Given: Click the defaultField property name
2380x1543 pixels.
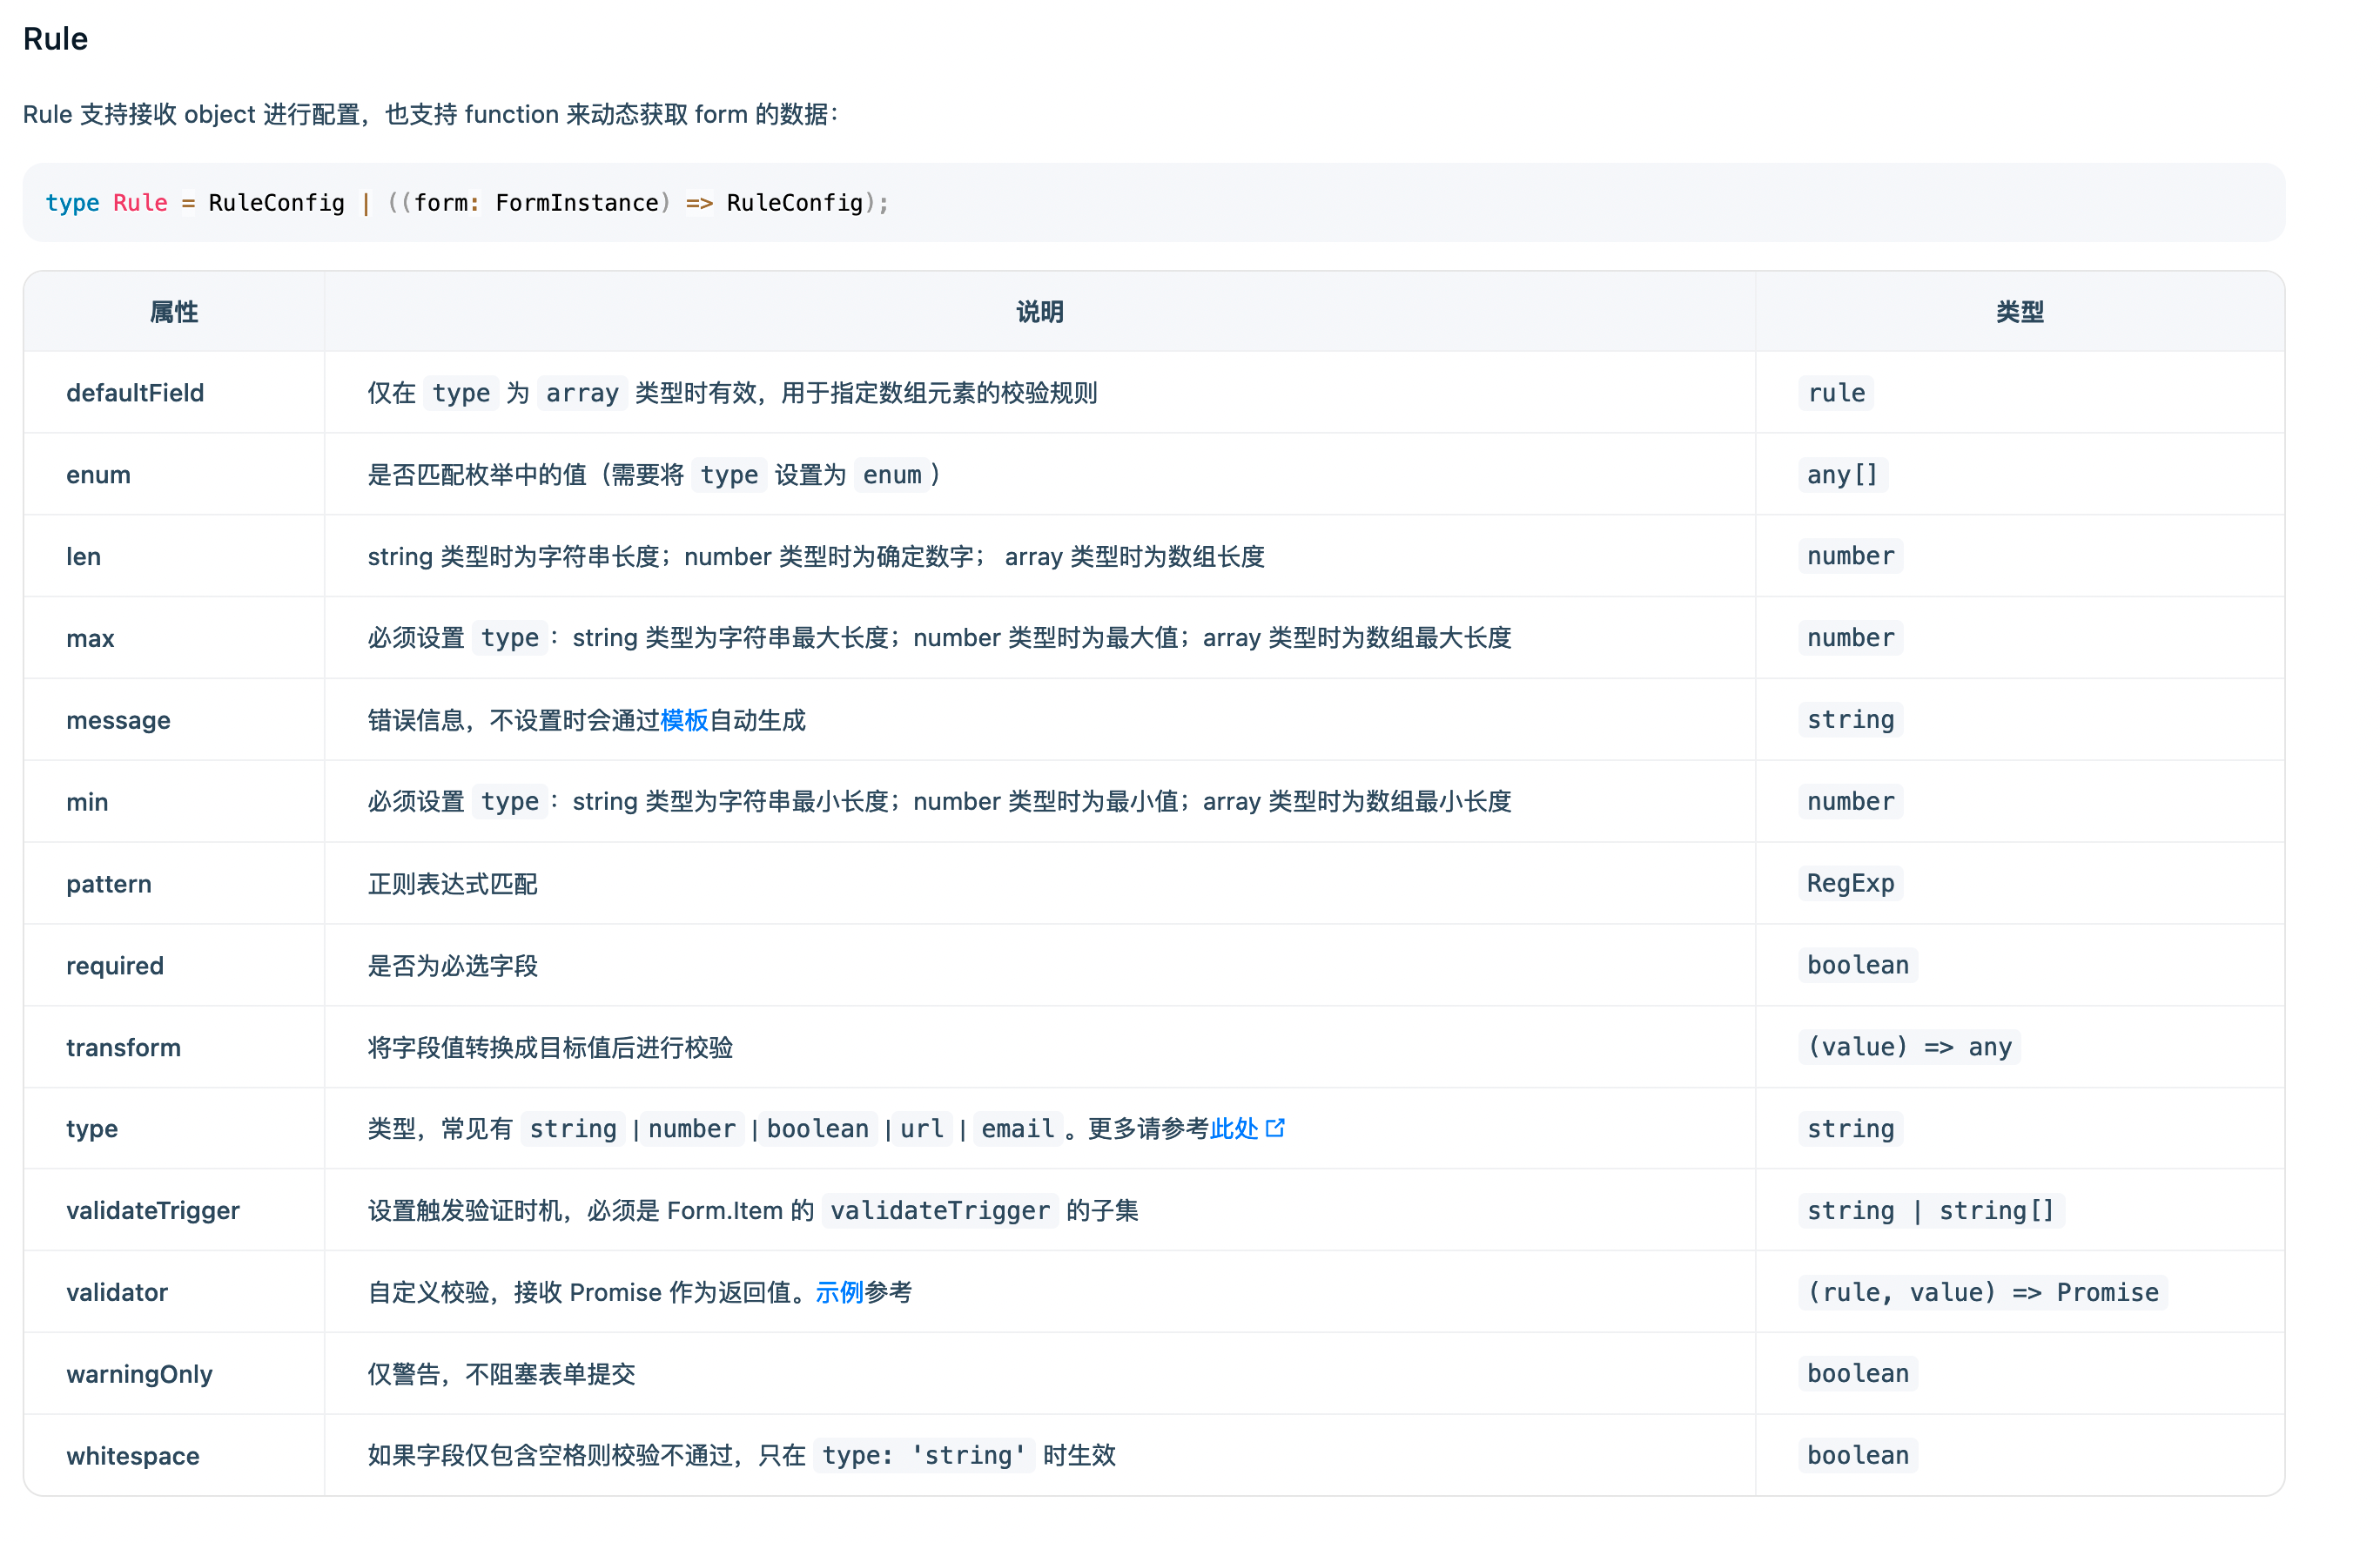Looking at the screenshot, I should 135,393.
